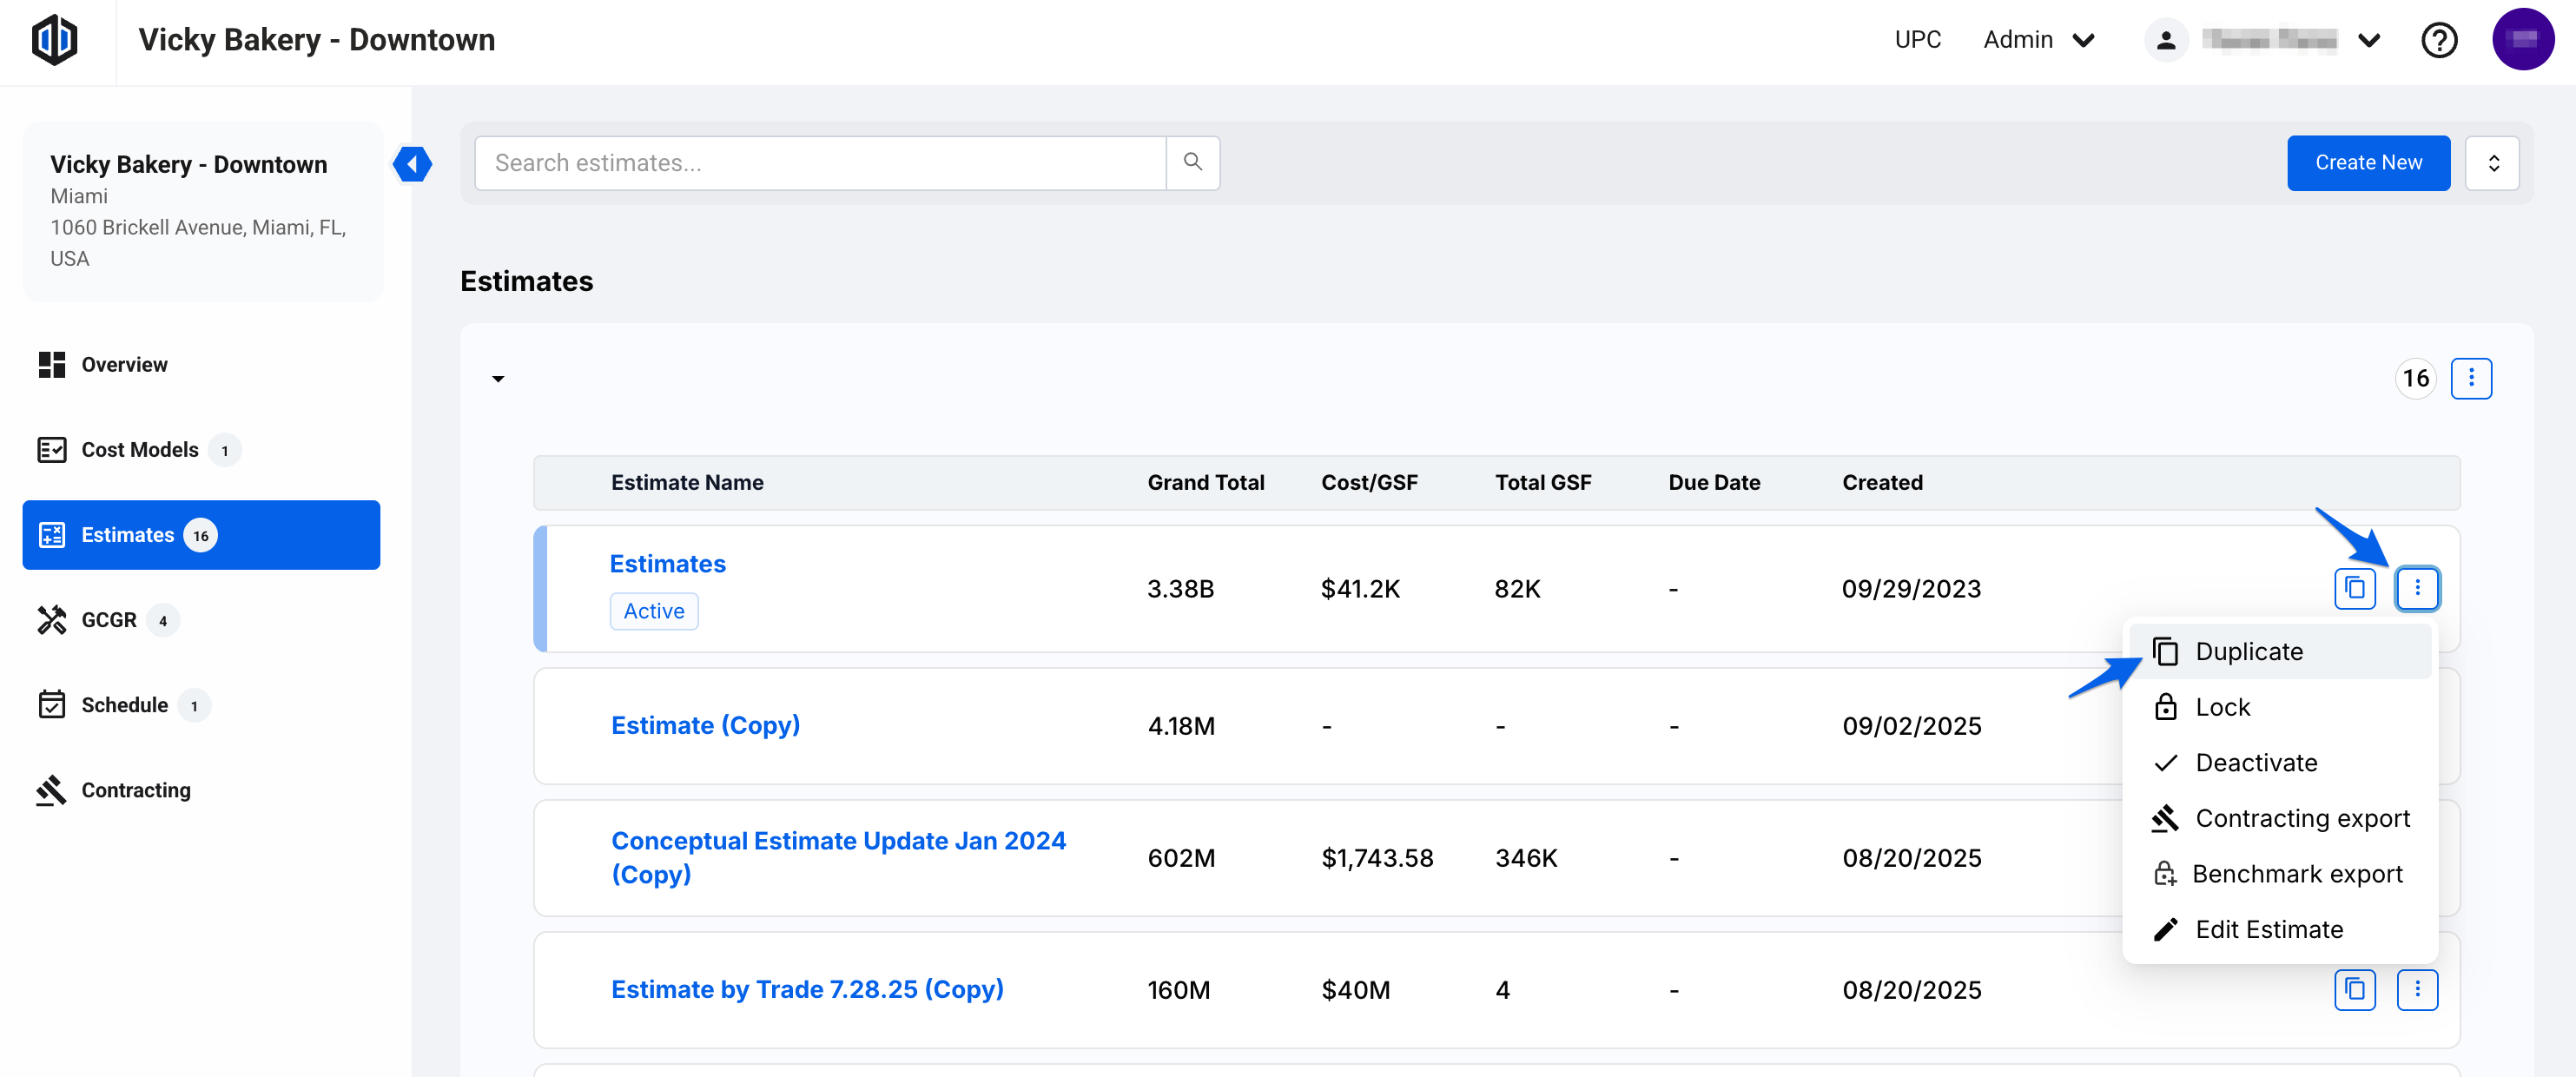Image resolution: width=2576 pixels, height=1077 pixels.
Task: Click the app logo in header
Action: 55,40
